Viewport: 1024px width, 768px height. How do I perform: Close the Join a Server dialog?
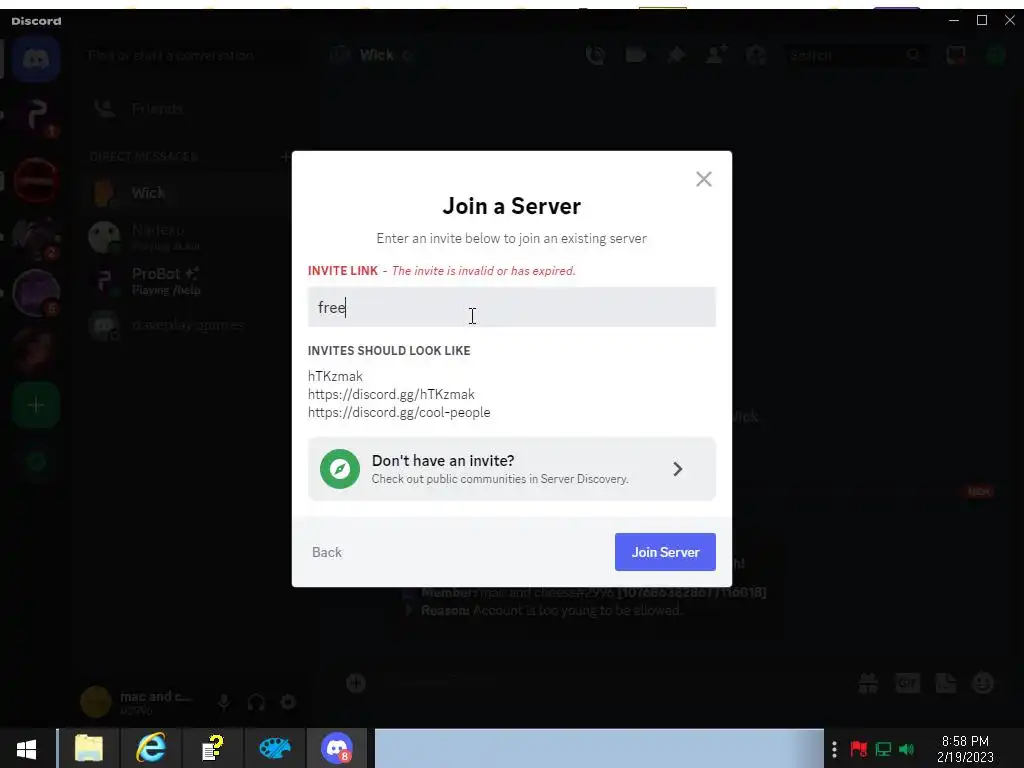(x=703, y=179)
